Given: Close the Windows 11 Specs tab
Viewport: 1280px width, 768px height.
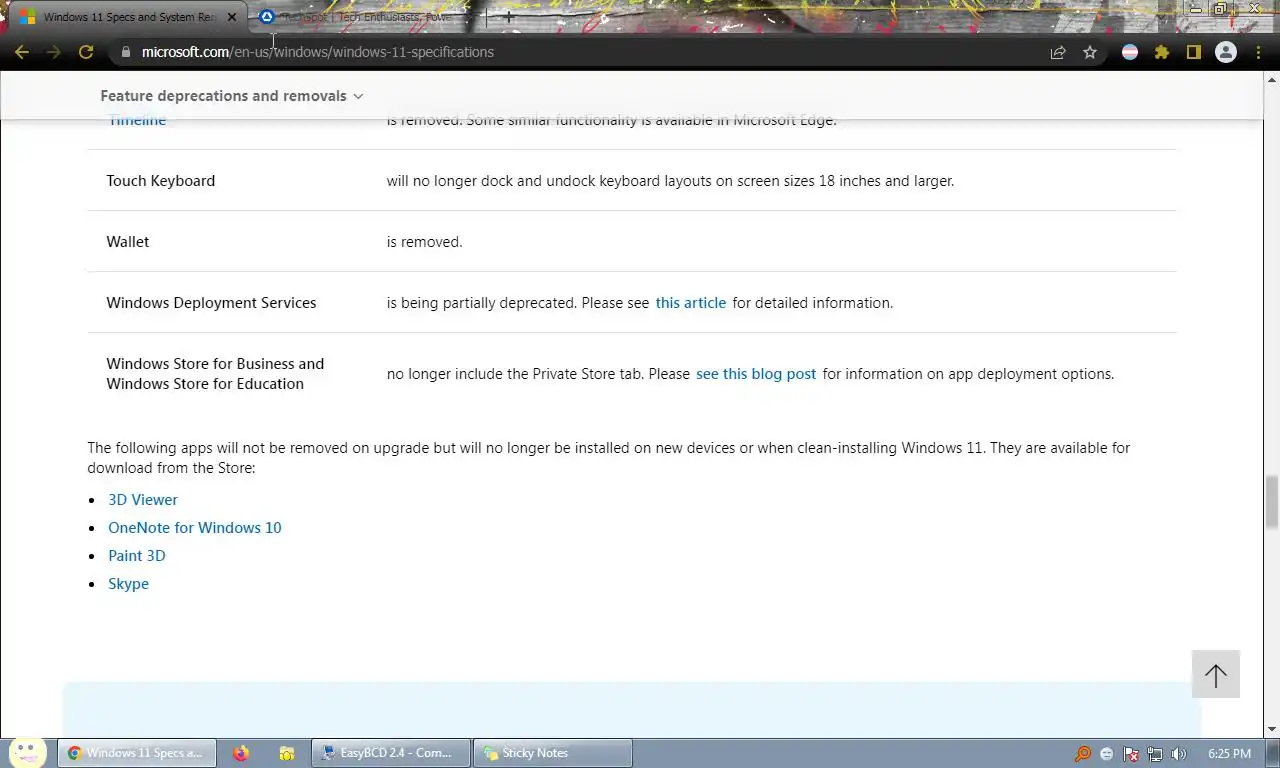Looking at the screenshot, I should point(232,17).
